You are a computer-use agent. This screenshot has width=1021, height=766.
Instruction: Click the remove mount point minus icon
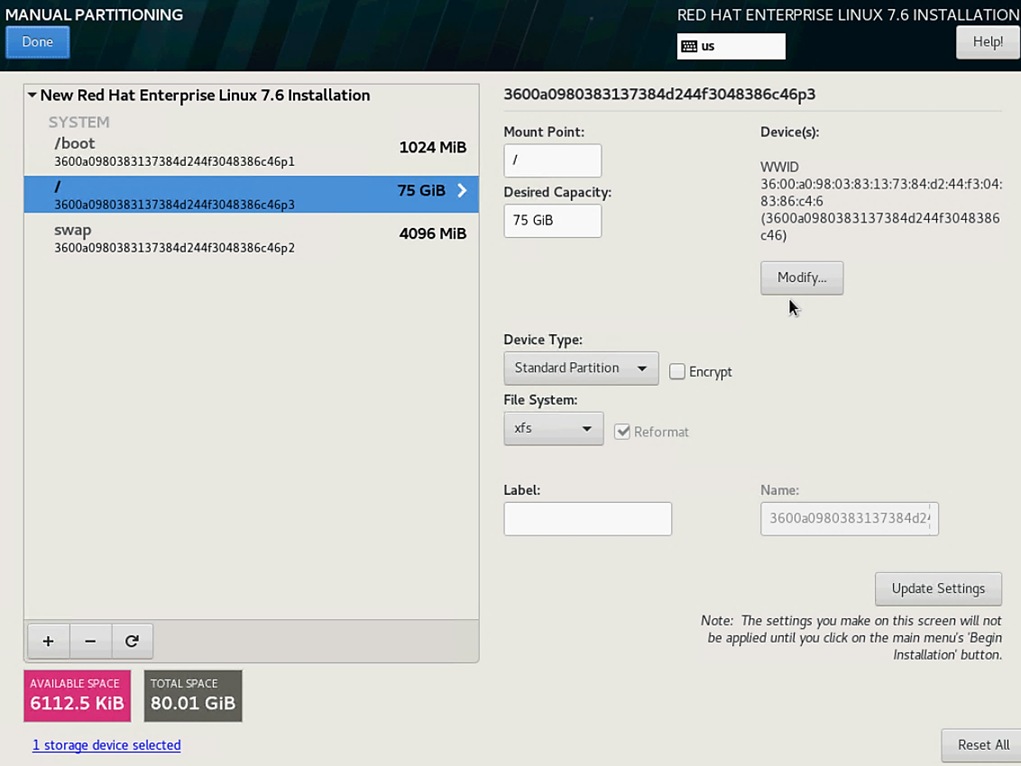[91, 641]
